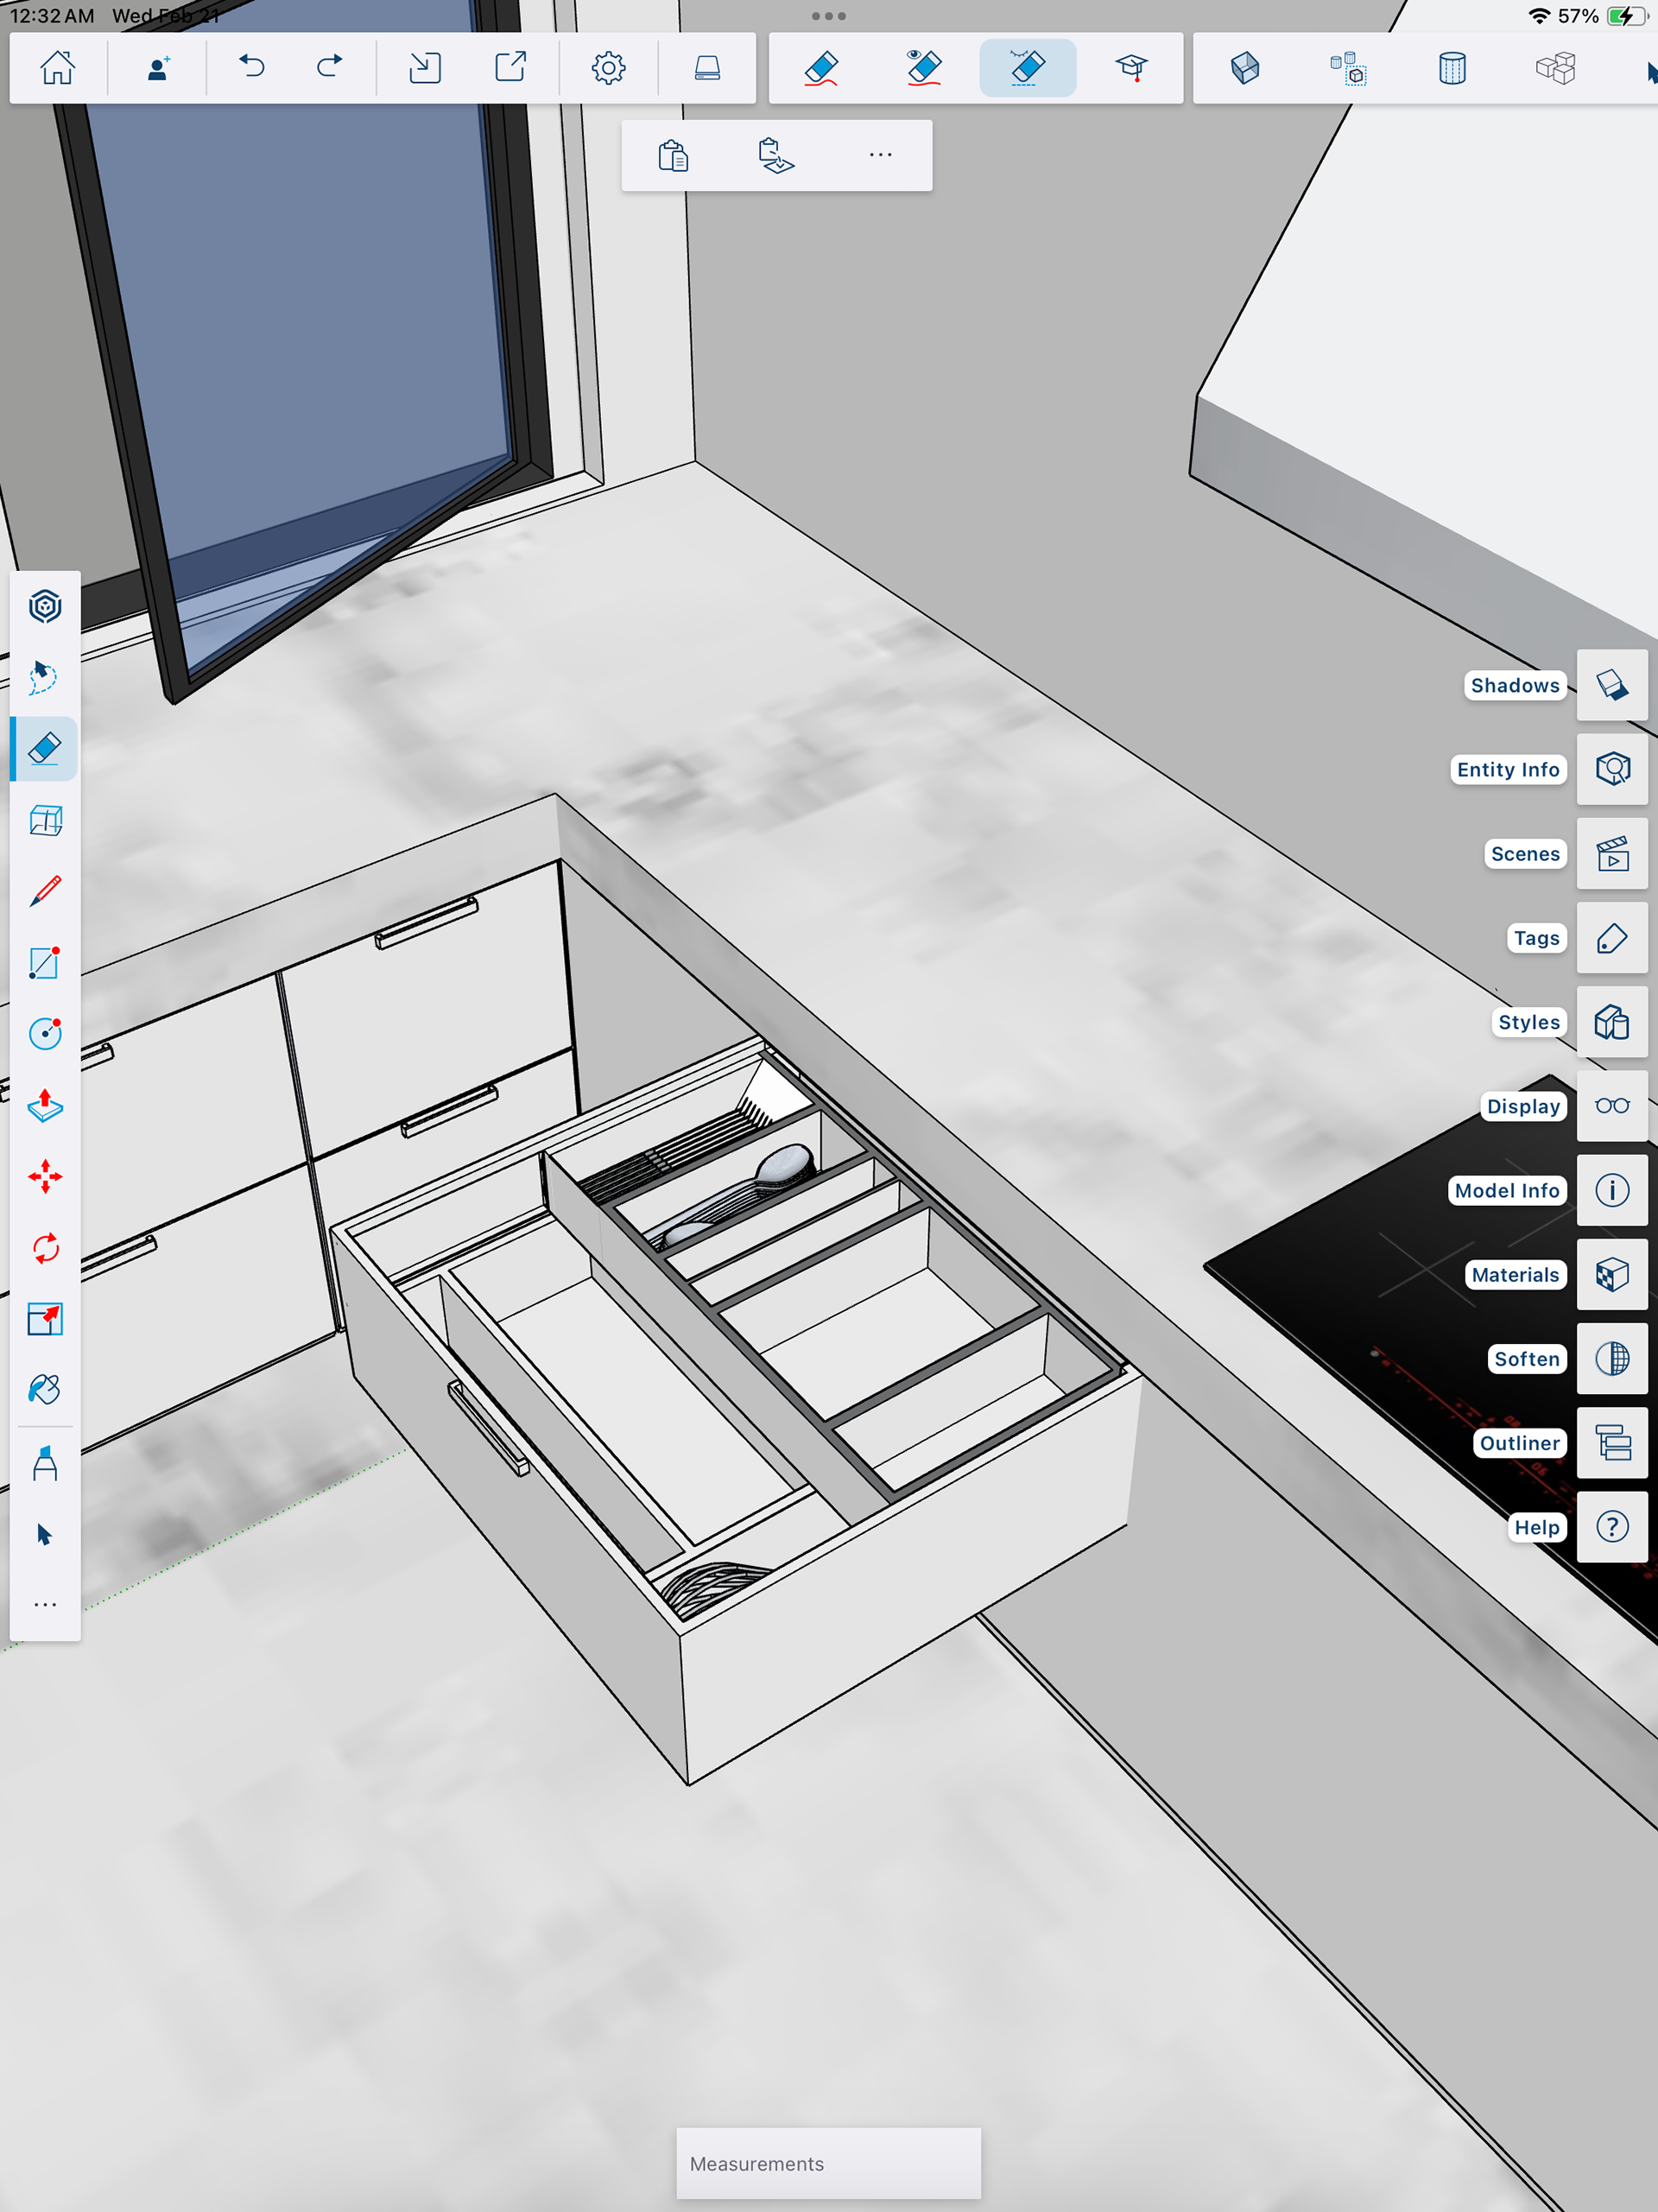Open the Scenes panel icon
The image size is (1658, 2212).
[1612, 854]
